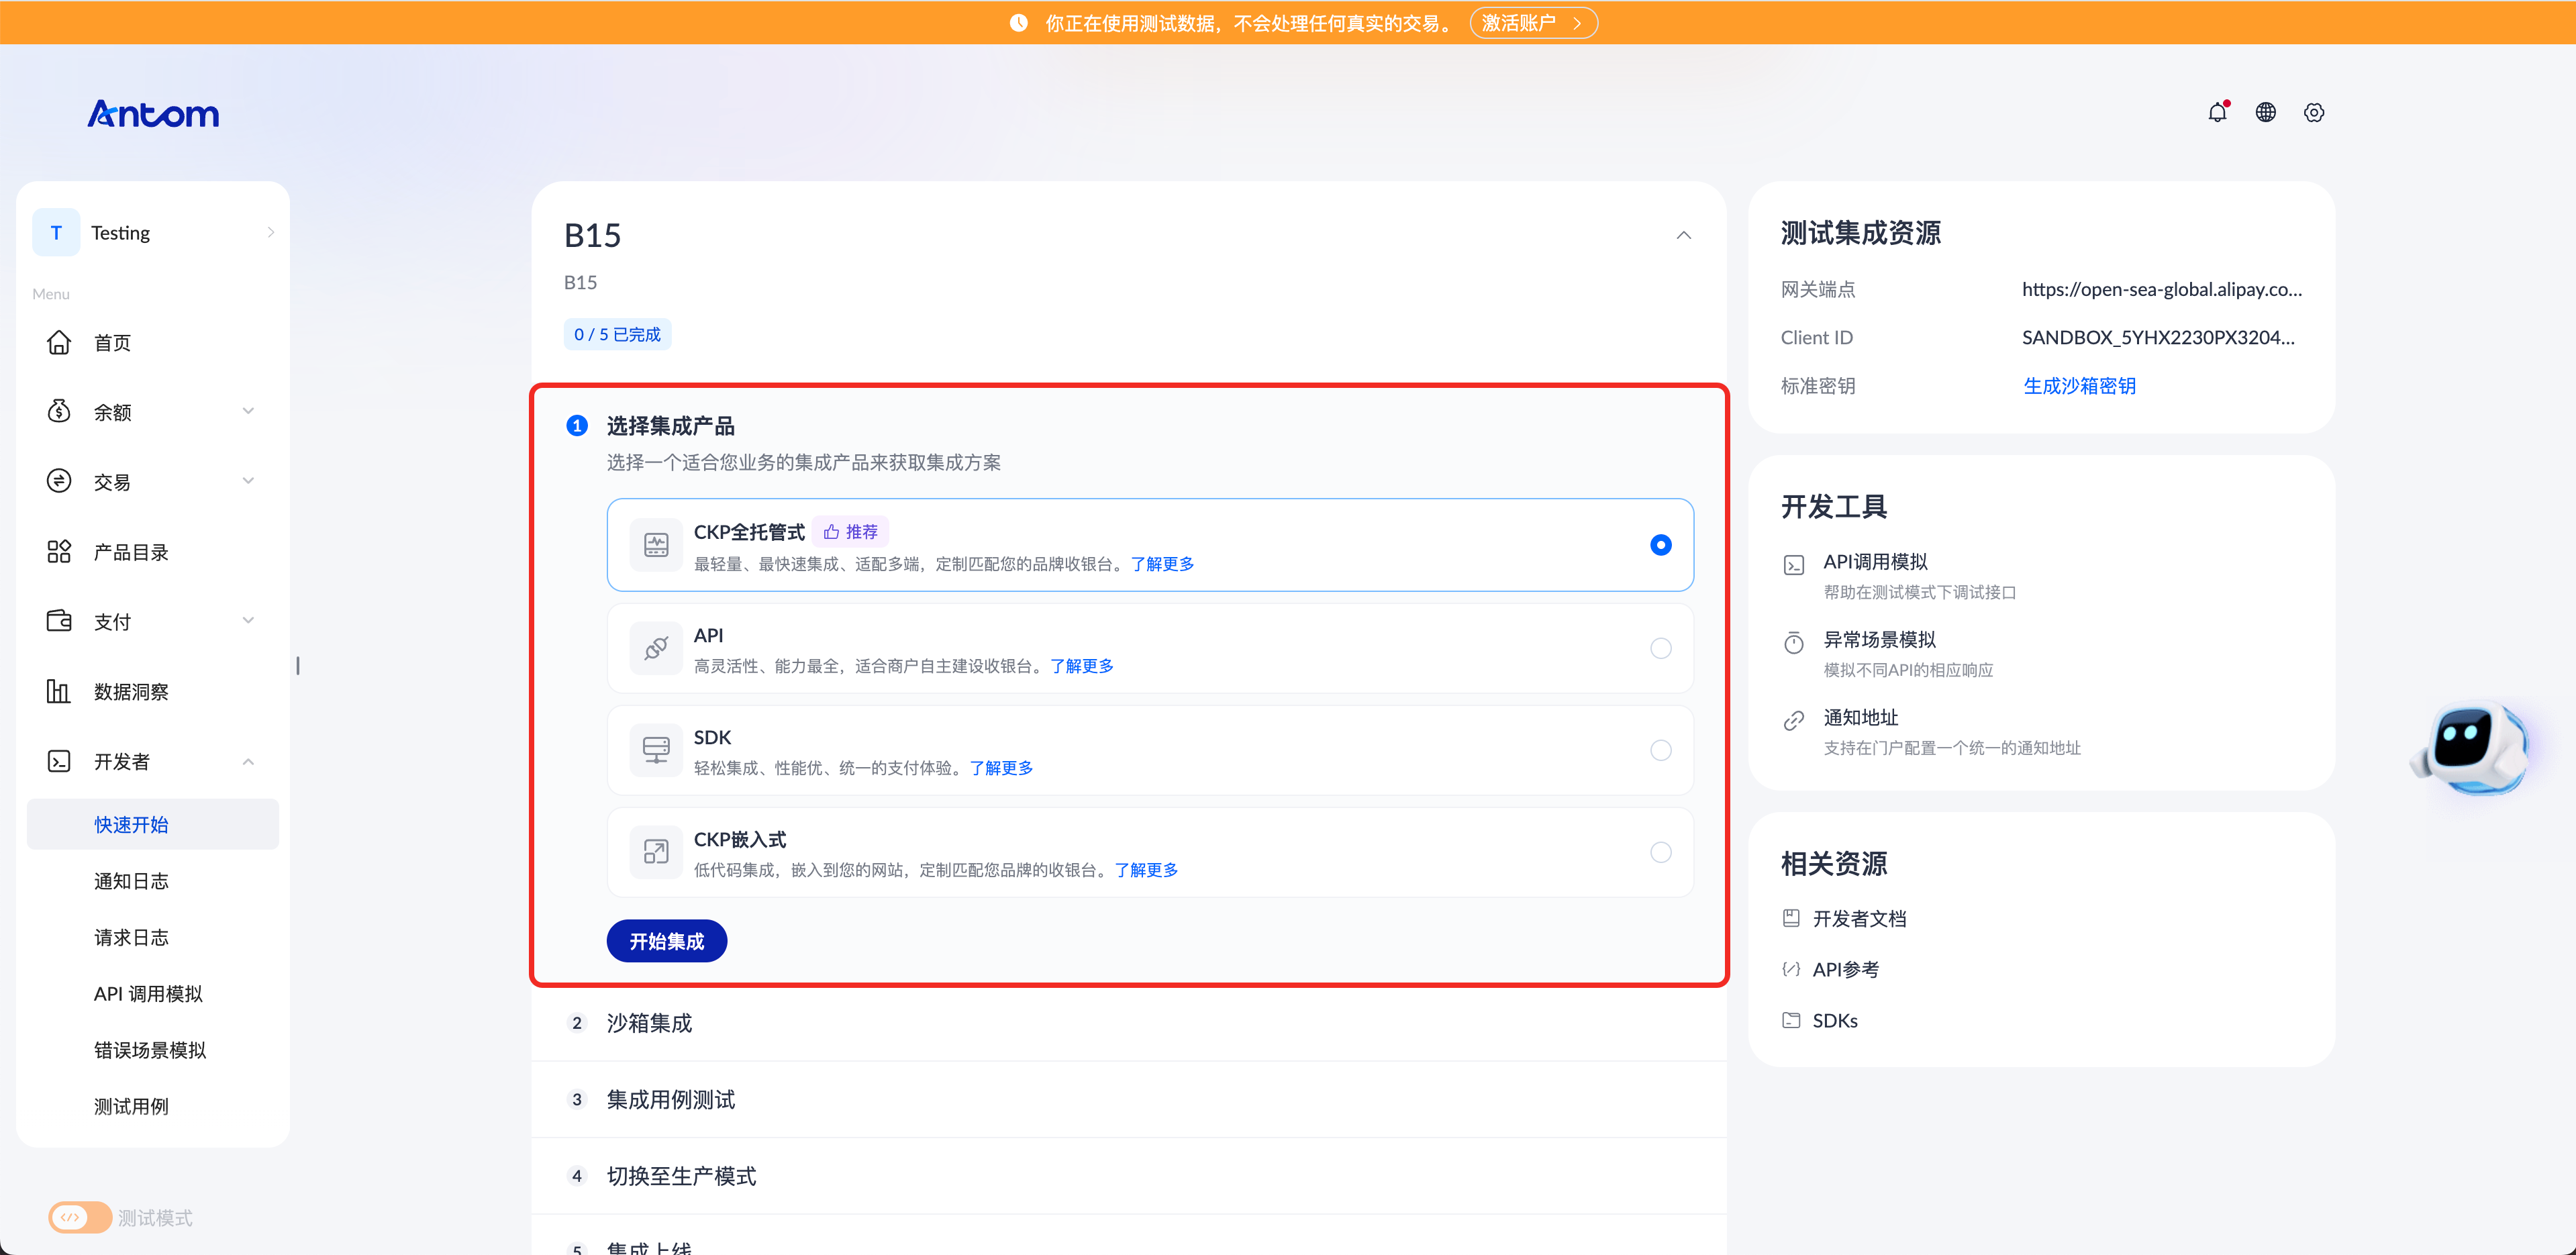Click the wallet icon beside 支付
Image resolution: width=2576 pixels, height=1255 pixels.
(59, 621)
